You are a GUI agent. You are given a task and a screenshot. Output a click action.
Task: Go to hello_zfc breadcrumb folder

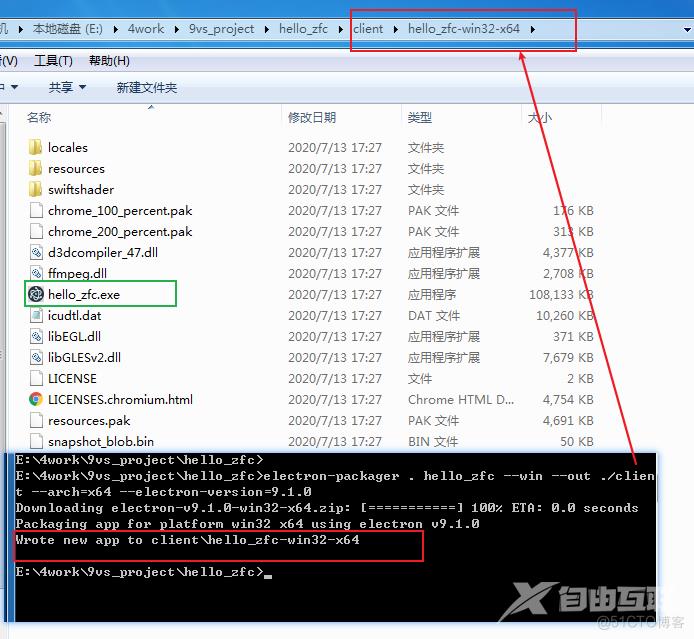(x=303, y=29)
